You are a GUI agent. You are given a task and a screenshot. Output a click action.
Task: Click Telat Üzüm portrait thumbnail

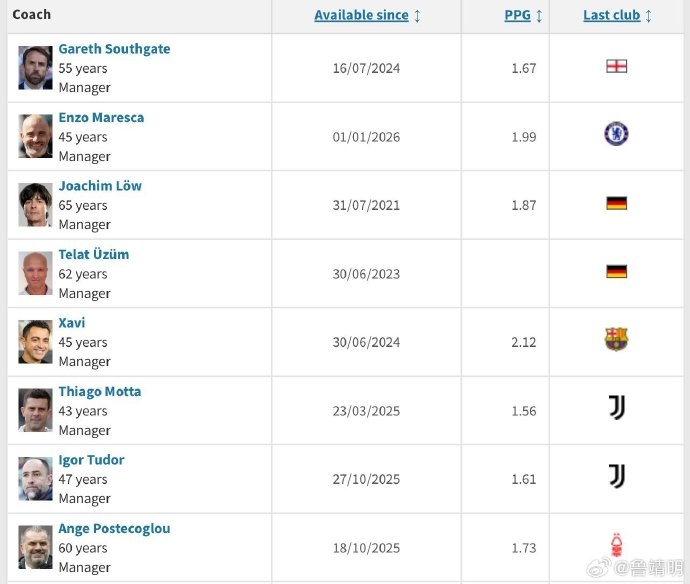pyautogui.click(x=35, y=273)
